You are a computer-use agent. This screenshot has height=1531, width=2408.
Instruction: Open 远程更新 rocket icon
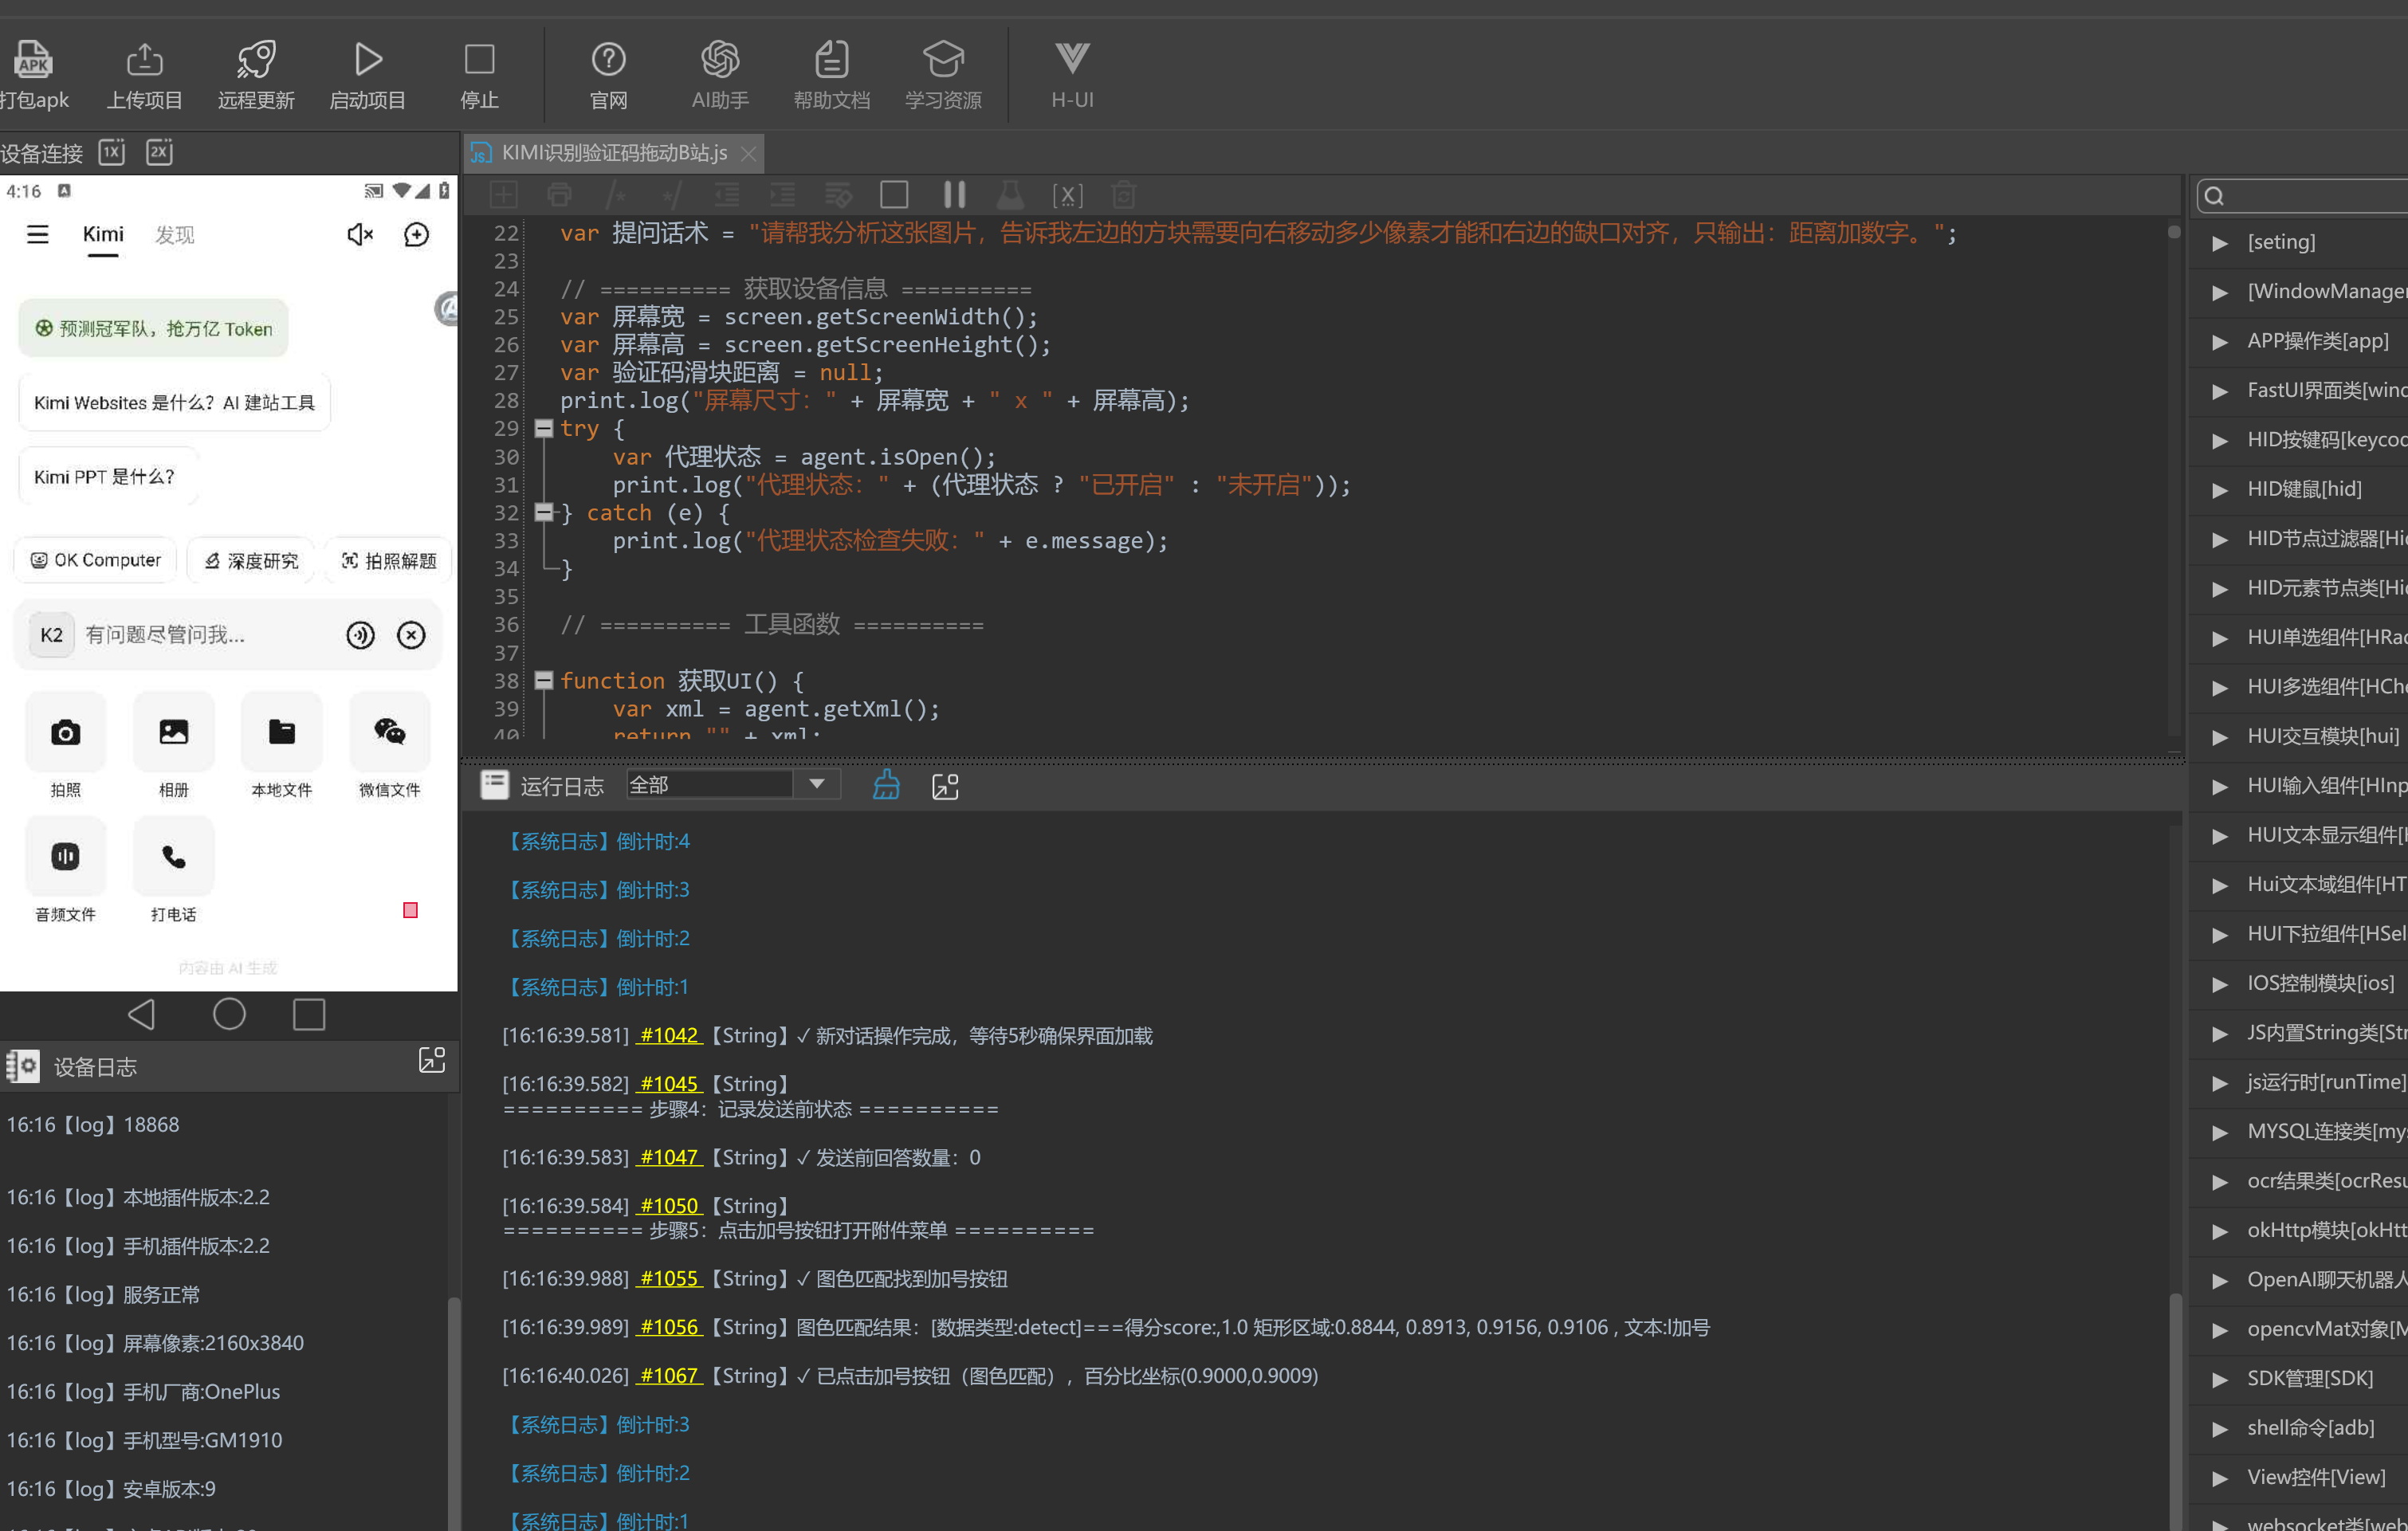[x=256, y=59]
